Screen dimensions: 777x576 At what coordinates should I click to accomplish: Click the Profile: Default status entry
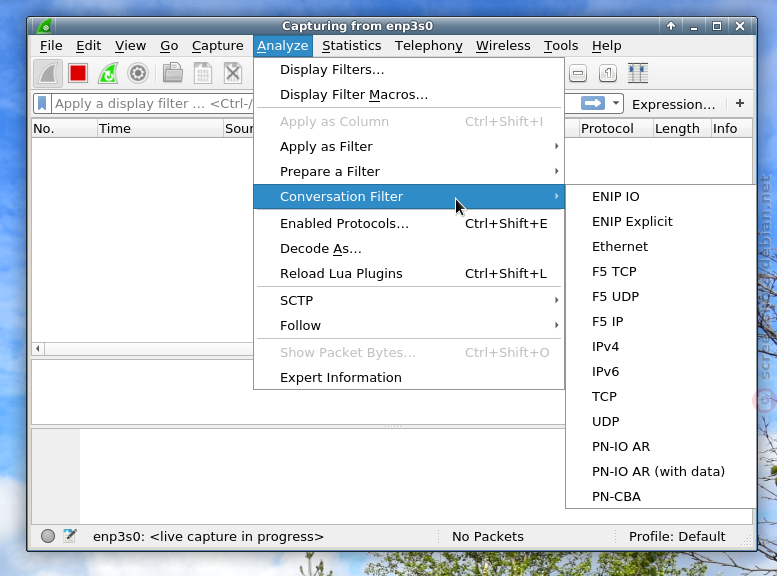point(677,536)
